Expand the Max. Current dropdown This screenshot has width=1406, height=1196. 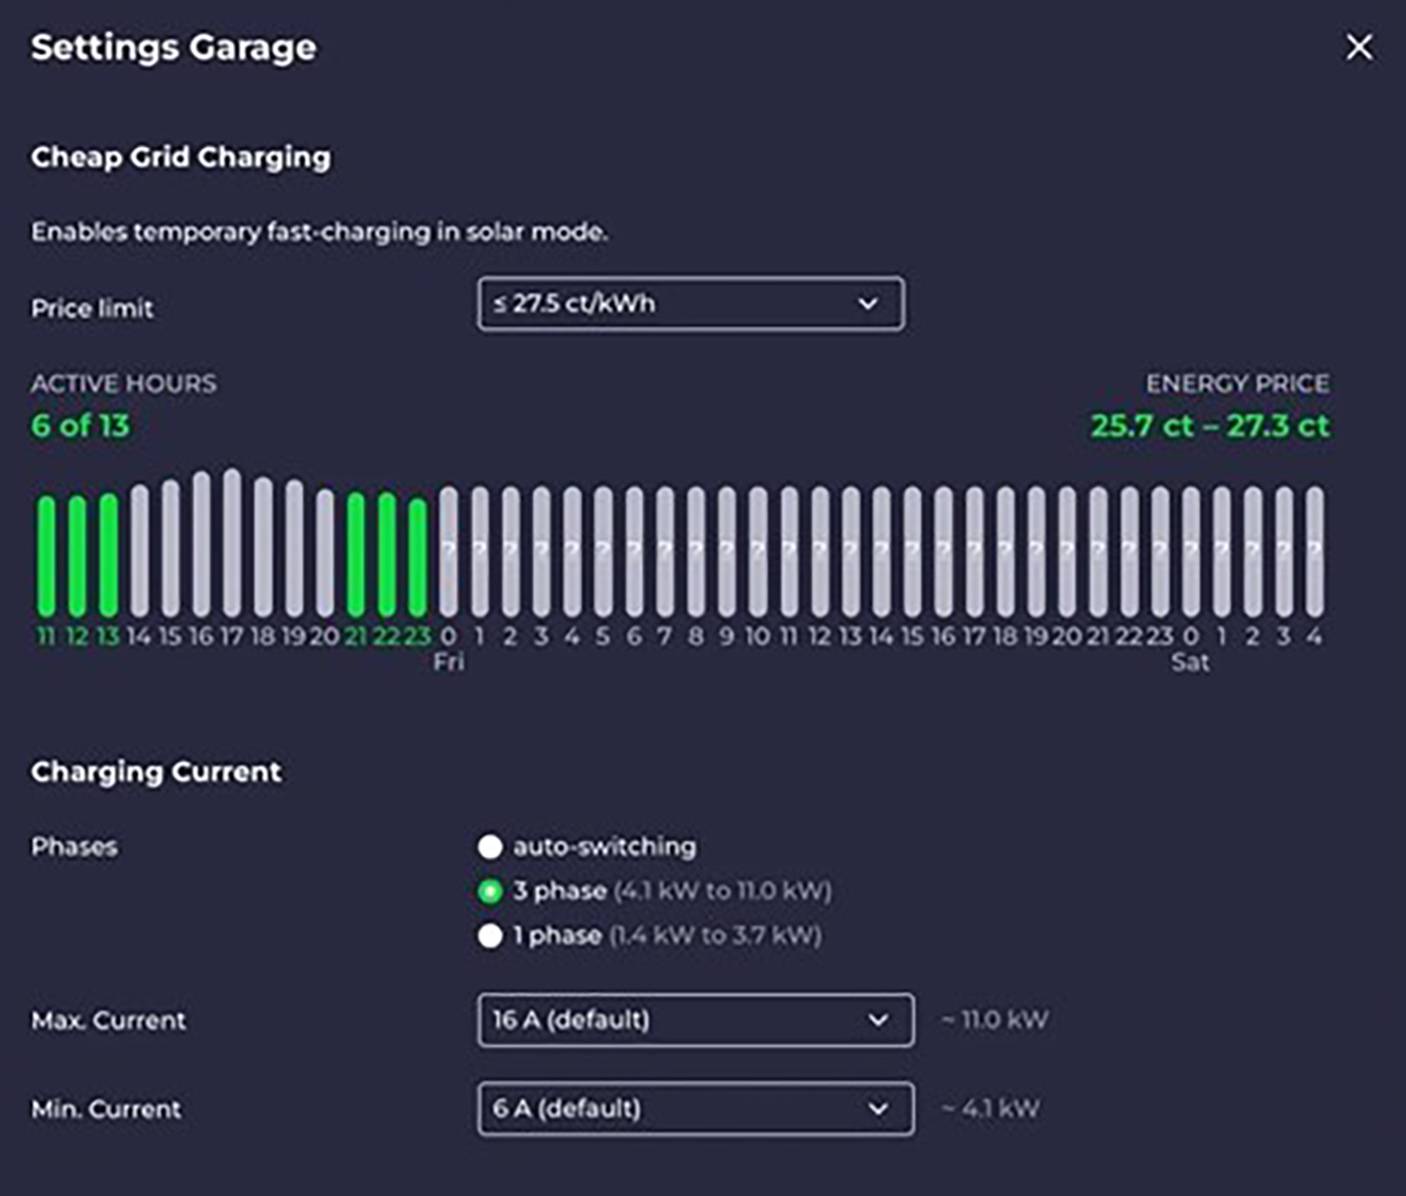pos(695,1020)
